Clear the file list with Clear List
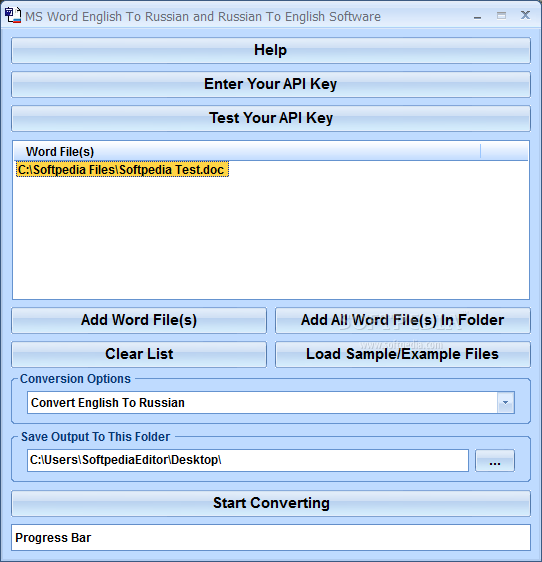 coord(139,354)
